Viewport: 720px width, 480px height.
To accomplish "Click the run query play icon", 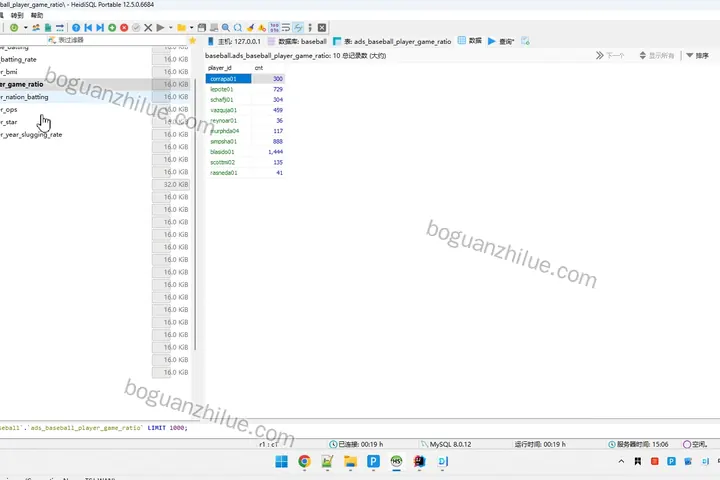I will coord(160,28).
